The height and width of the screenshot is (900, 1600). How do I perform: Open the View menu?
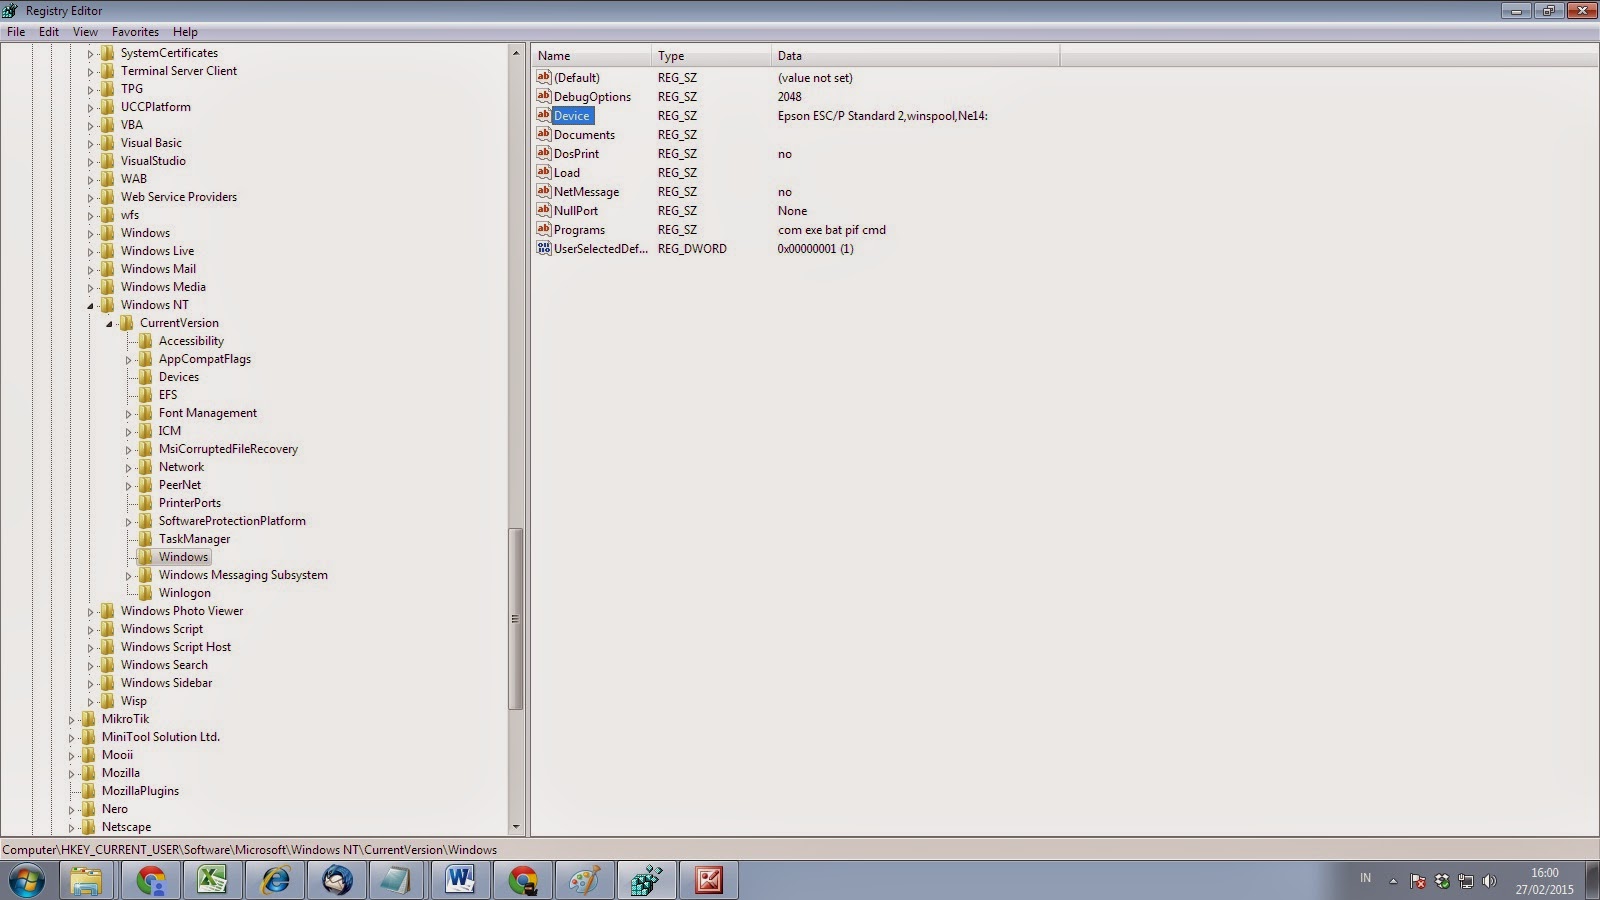point(85,32)
